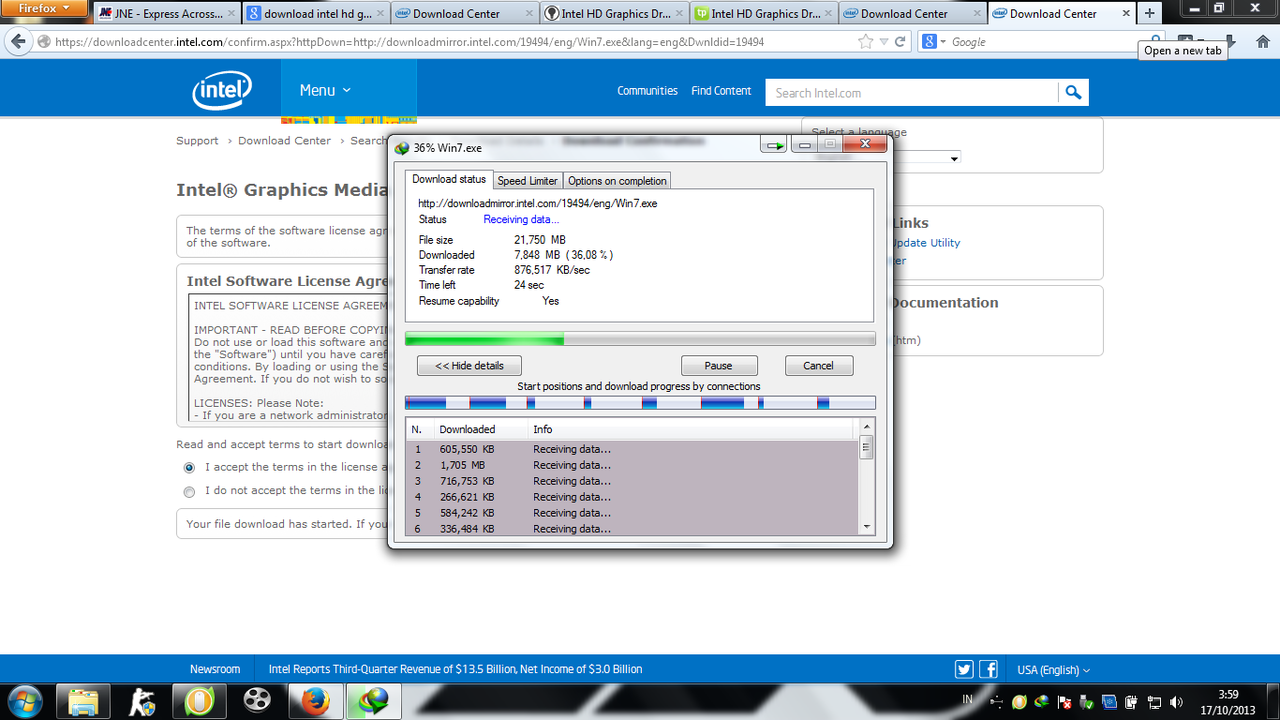Open a new tab with the plus button
1280x720 pixels.
click(x=1149, y=13)
